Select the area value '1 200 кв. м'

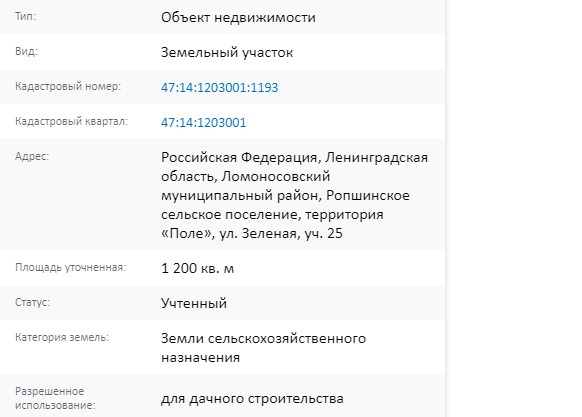coord(197,268)
